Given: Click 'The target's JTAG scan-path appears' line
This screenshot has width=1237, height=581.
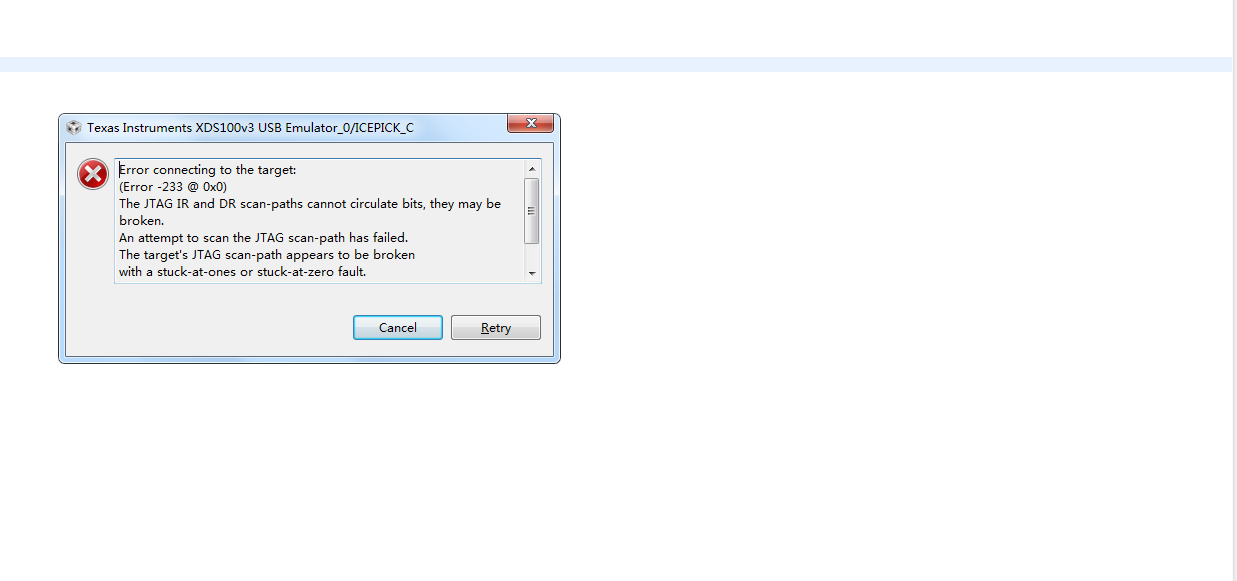Looking at the screenshot, I should (267, 255).
